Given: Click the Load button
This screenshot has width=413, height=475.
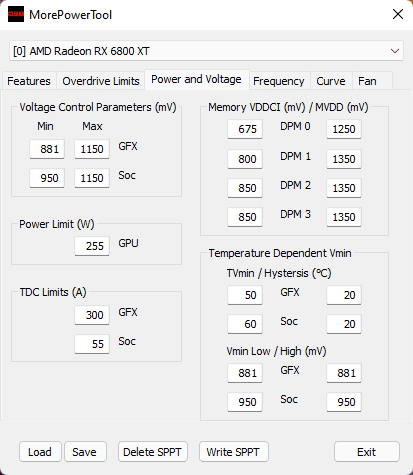Looking at the screenshot, I should (40, 452).
